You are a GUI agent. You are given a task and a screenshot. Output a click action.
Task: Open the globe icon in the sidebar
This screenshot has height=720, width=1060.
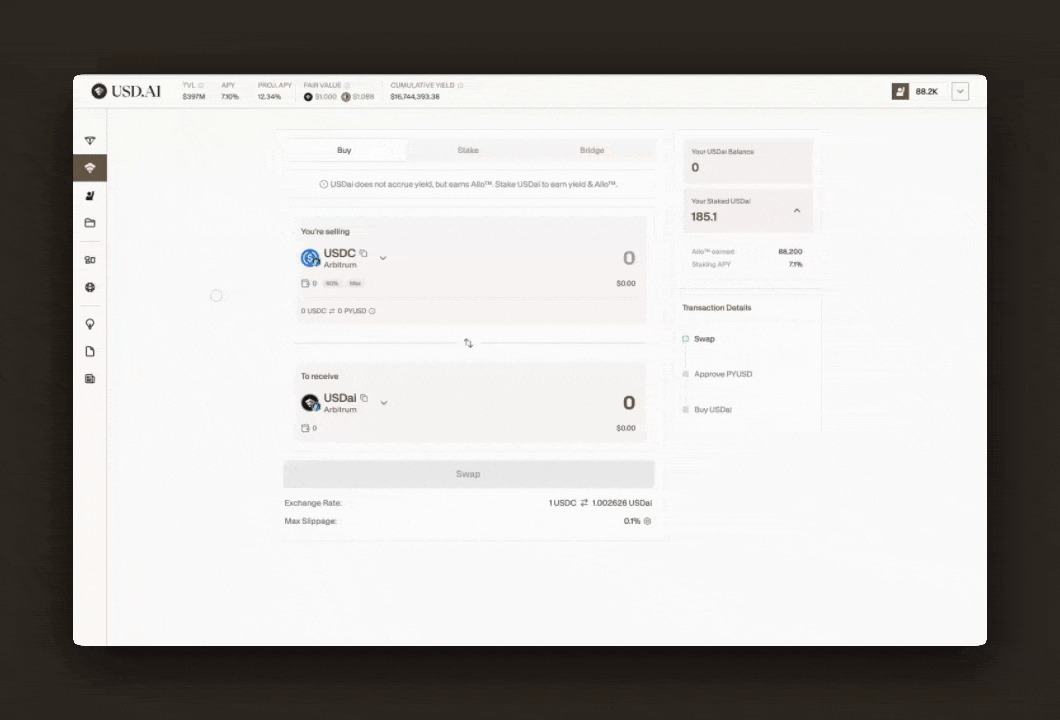[90, 287]
